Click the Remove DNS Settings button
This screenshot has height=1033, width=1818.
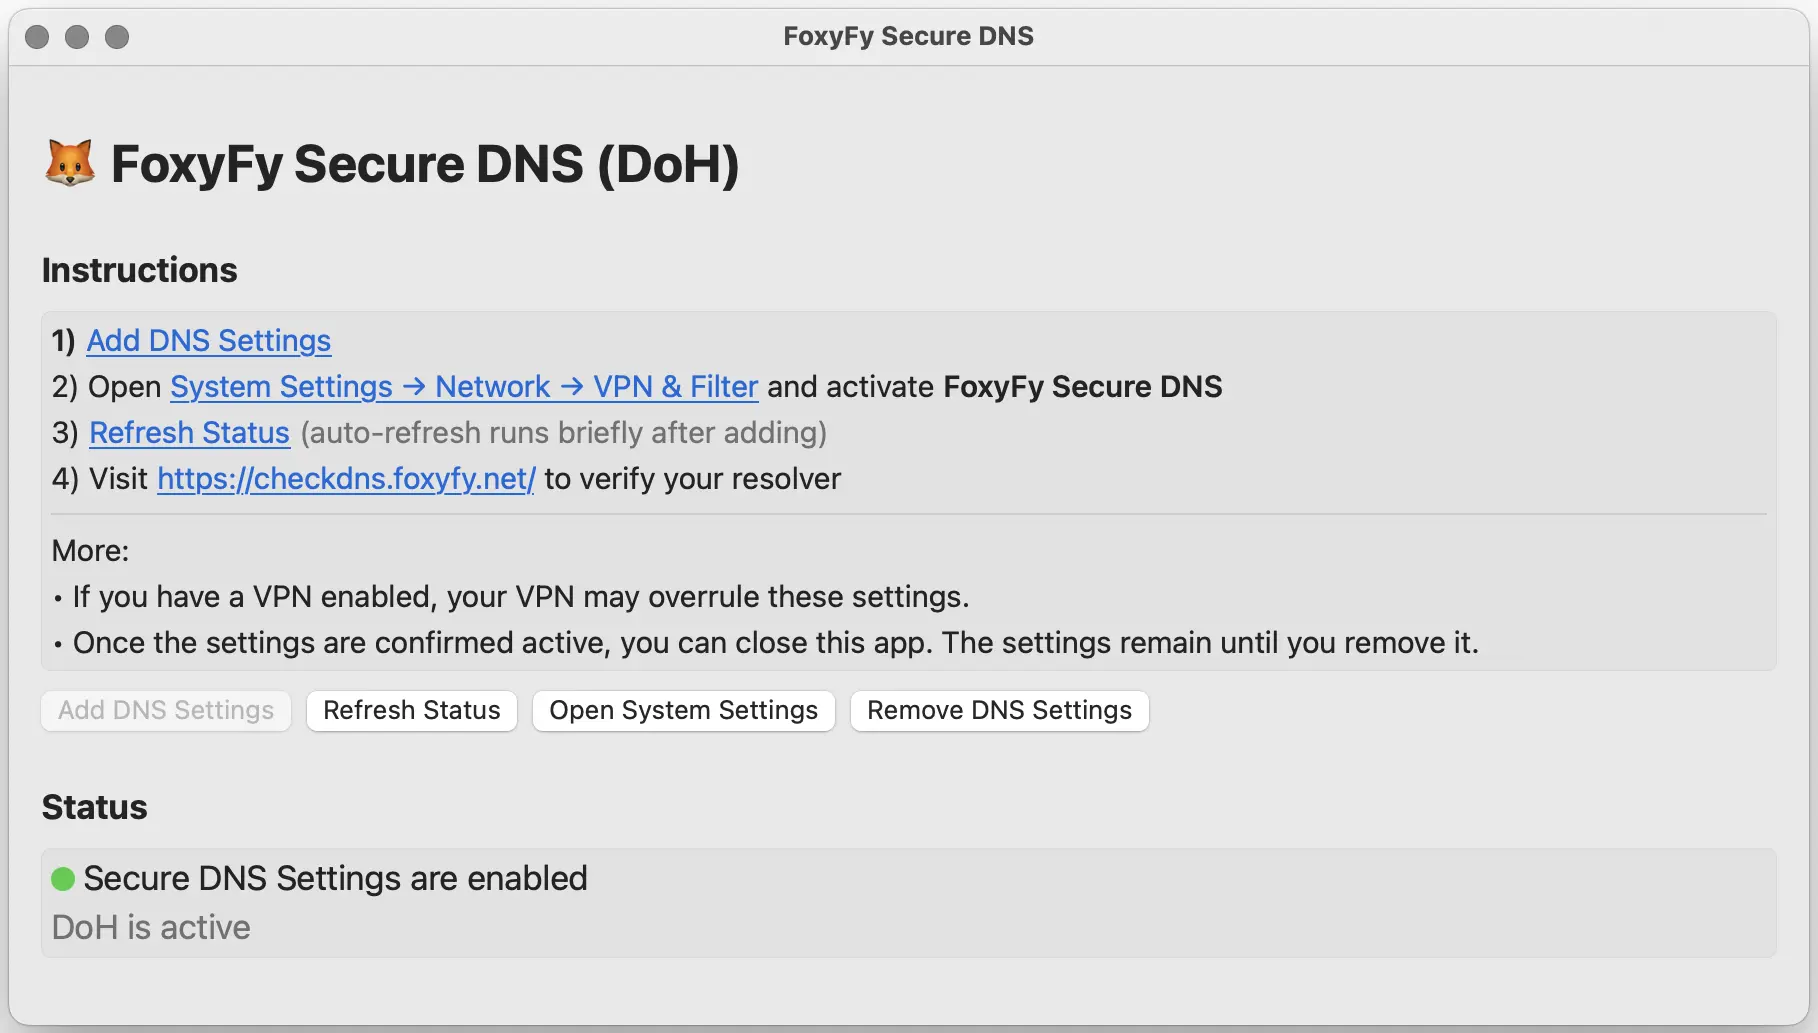pos(999,710)
